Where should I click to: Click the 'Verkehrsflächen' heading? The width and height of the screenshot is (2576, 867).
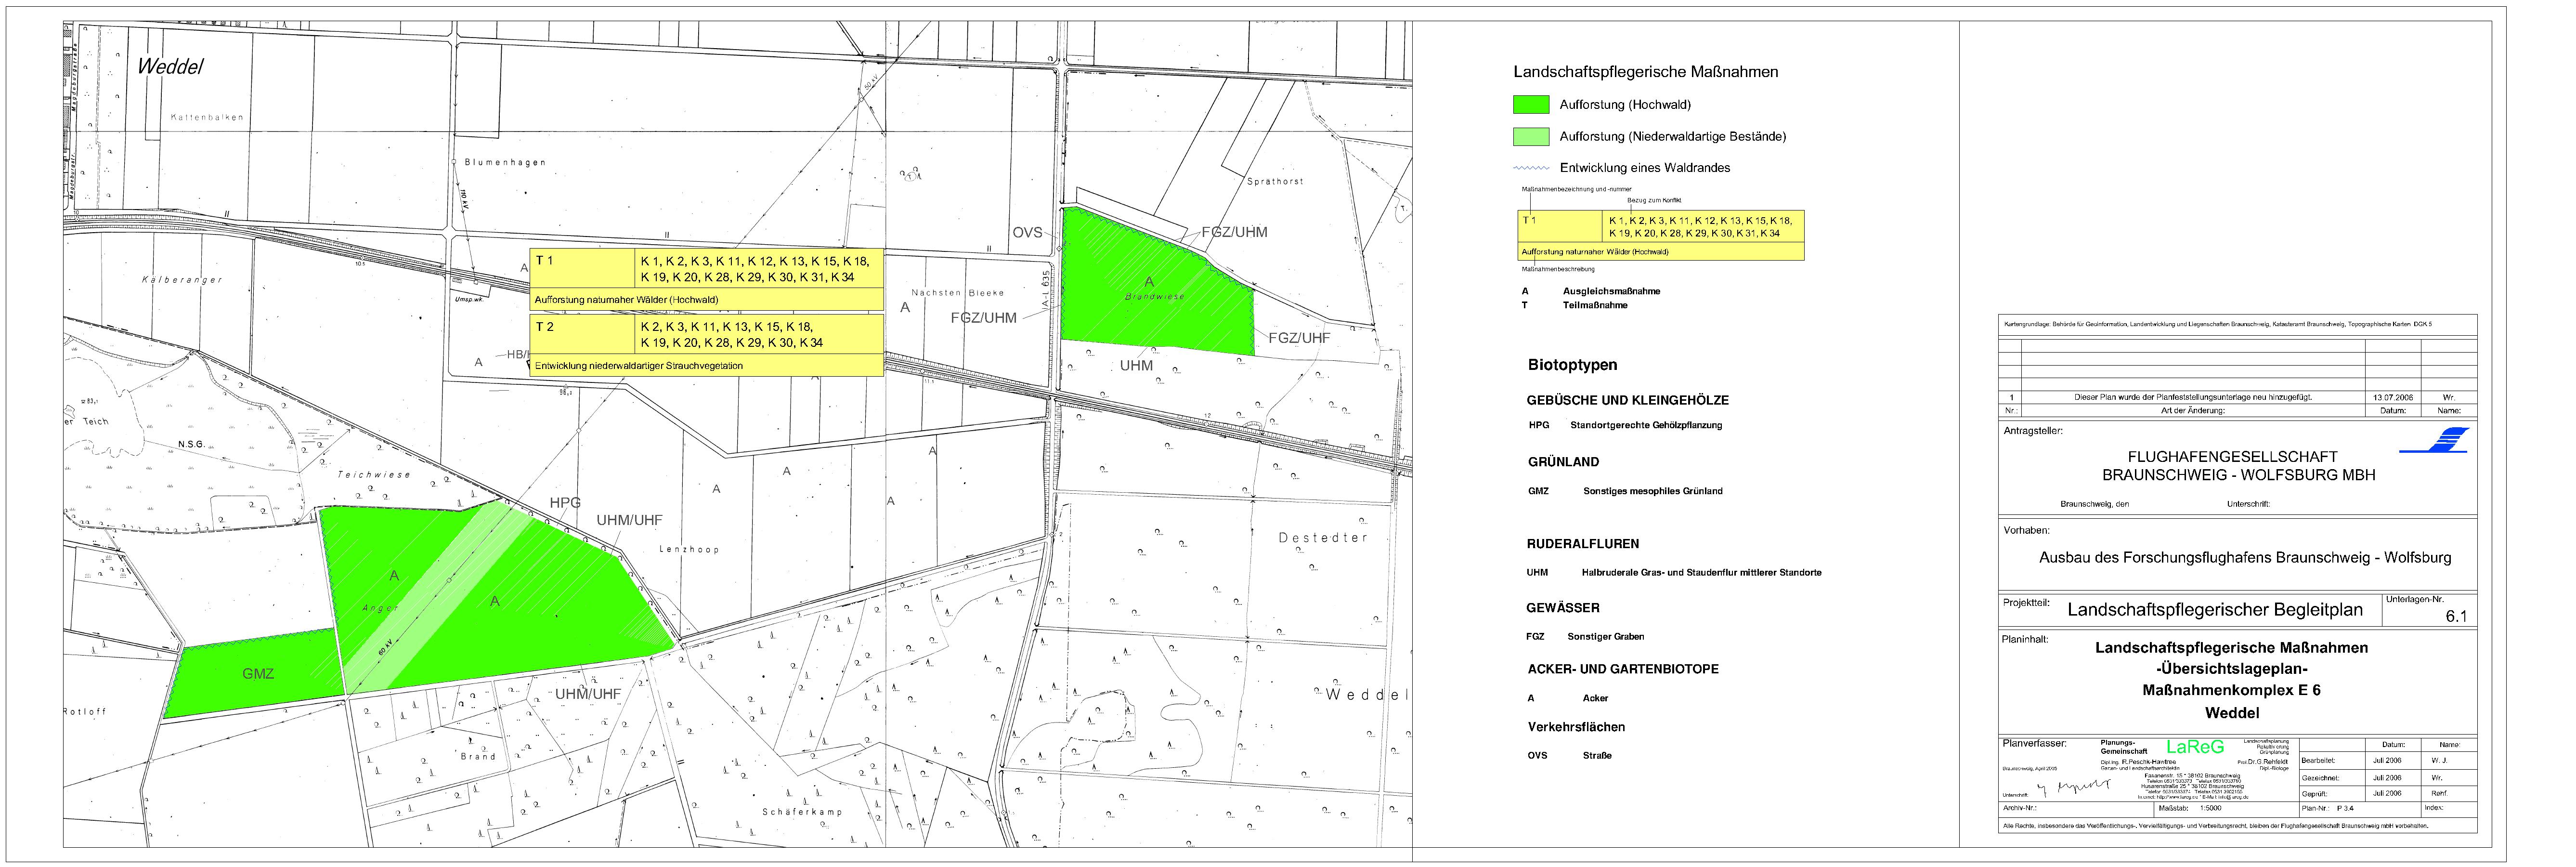click(x=1576, y=727)
